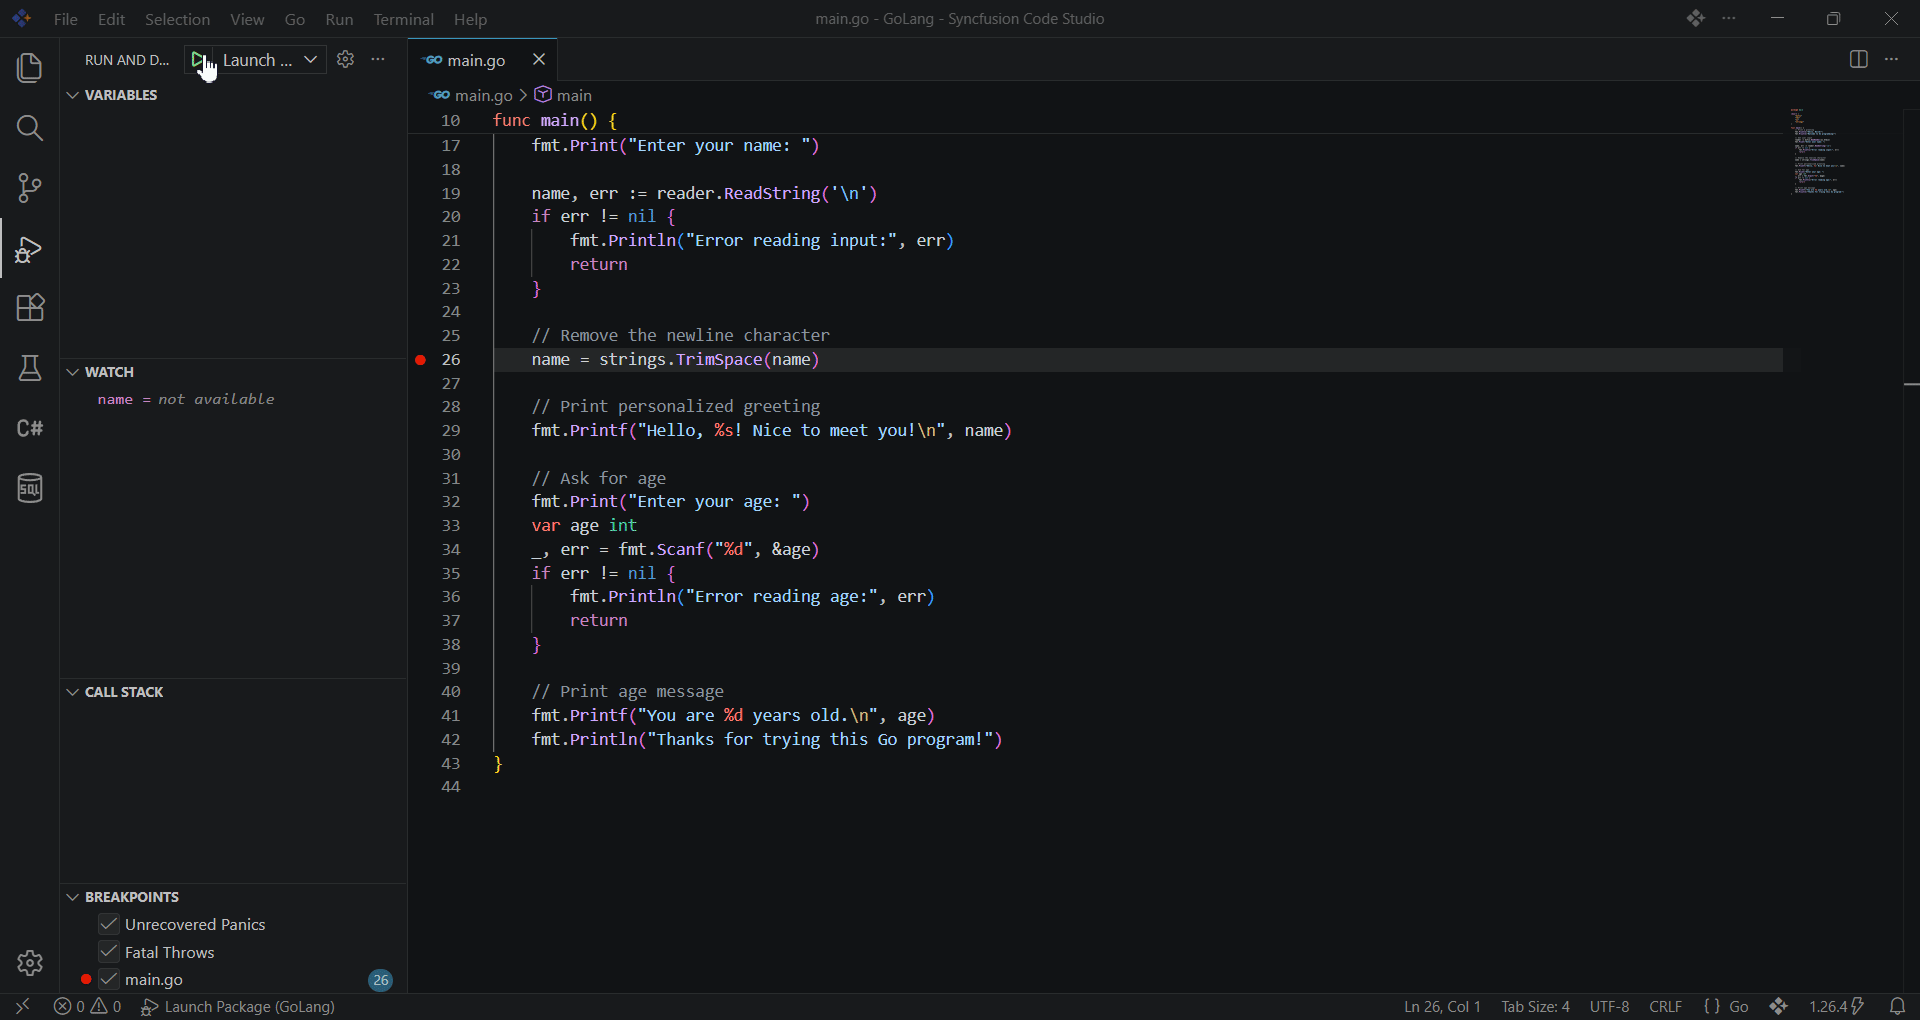
Task: Disable the main.go breakpoint checkbox
Action: 109,980
